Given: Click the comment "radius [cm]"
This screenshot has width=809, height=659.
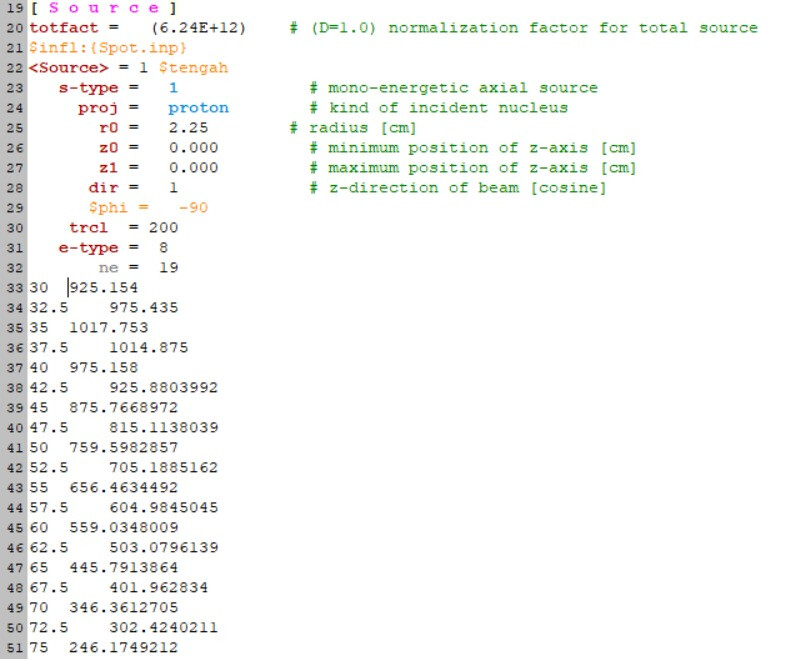Looking at the screenshot, I should coord(362,128).
